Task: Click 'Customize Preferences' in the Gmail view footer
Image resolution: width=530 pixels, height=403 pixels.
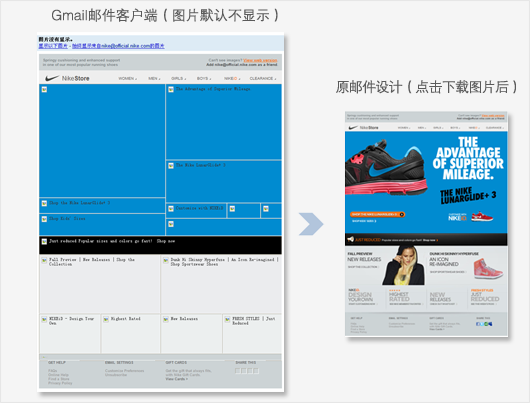Action: [124, 371]
